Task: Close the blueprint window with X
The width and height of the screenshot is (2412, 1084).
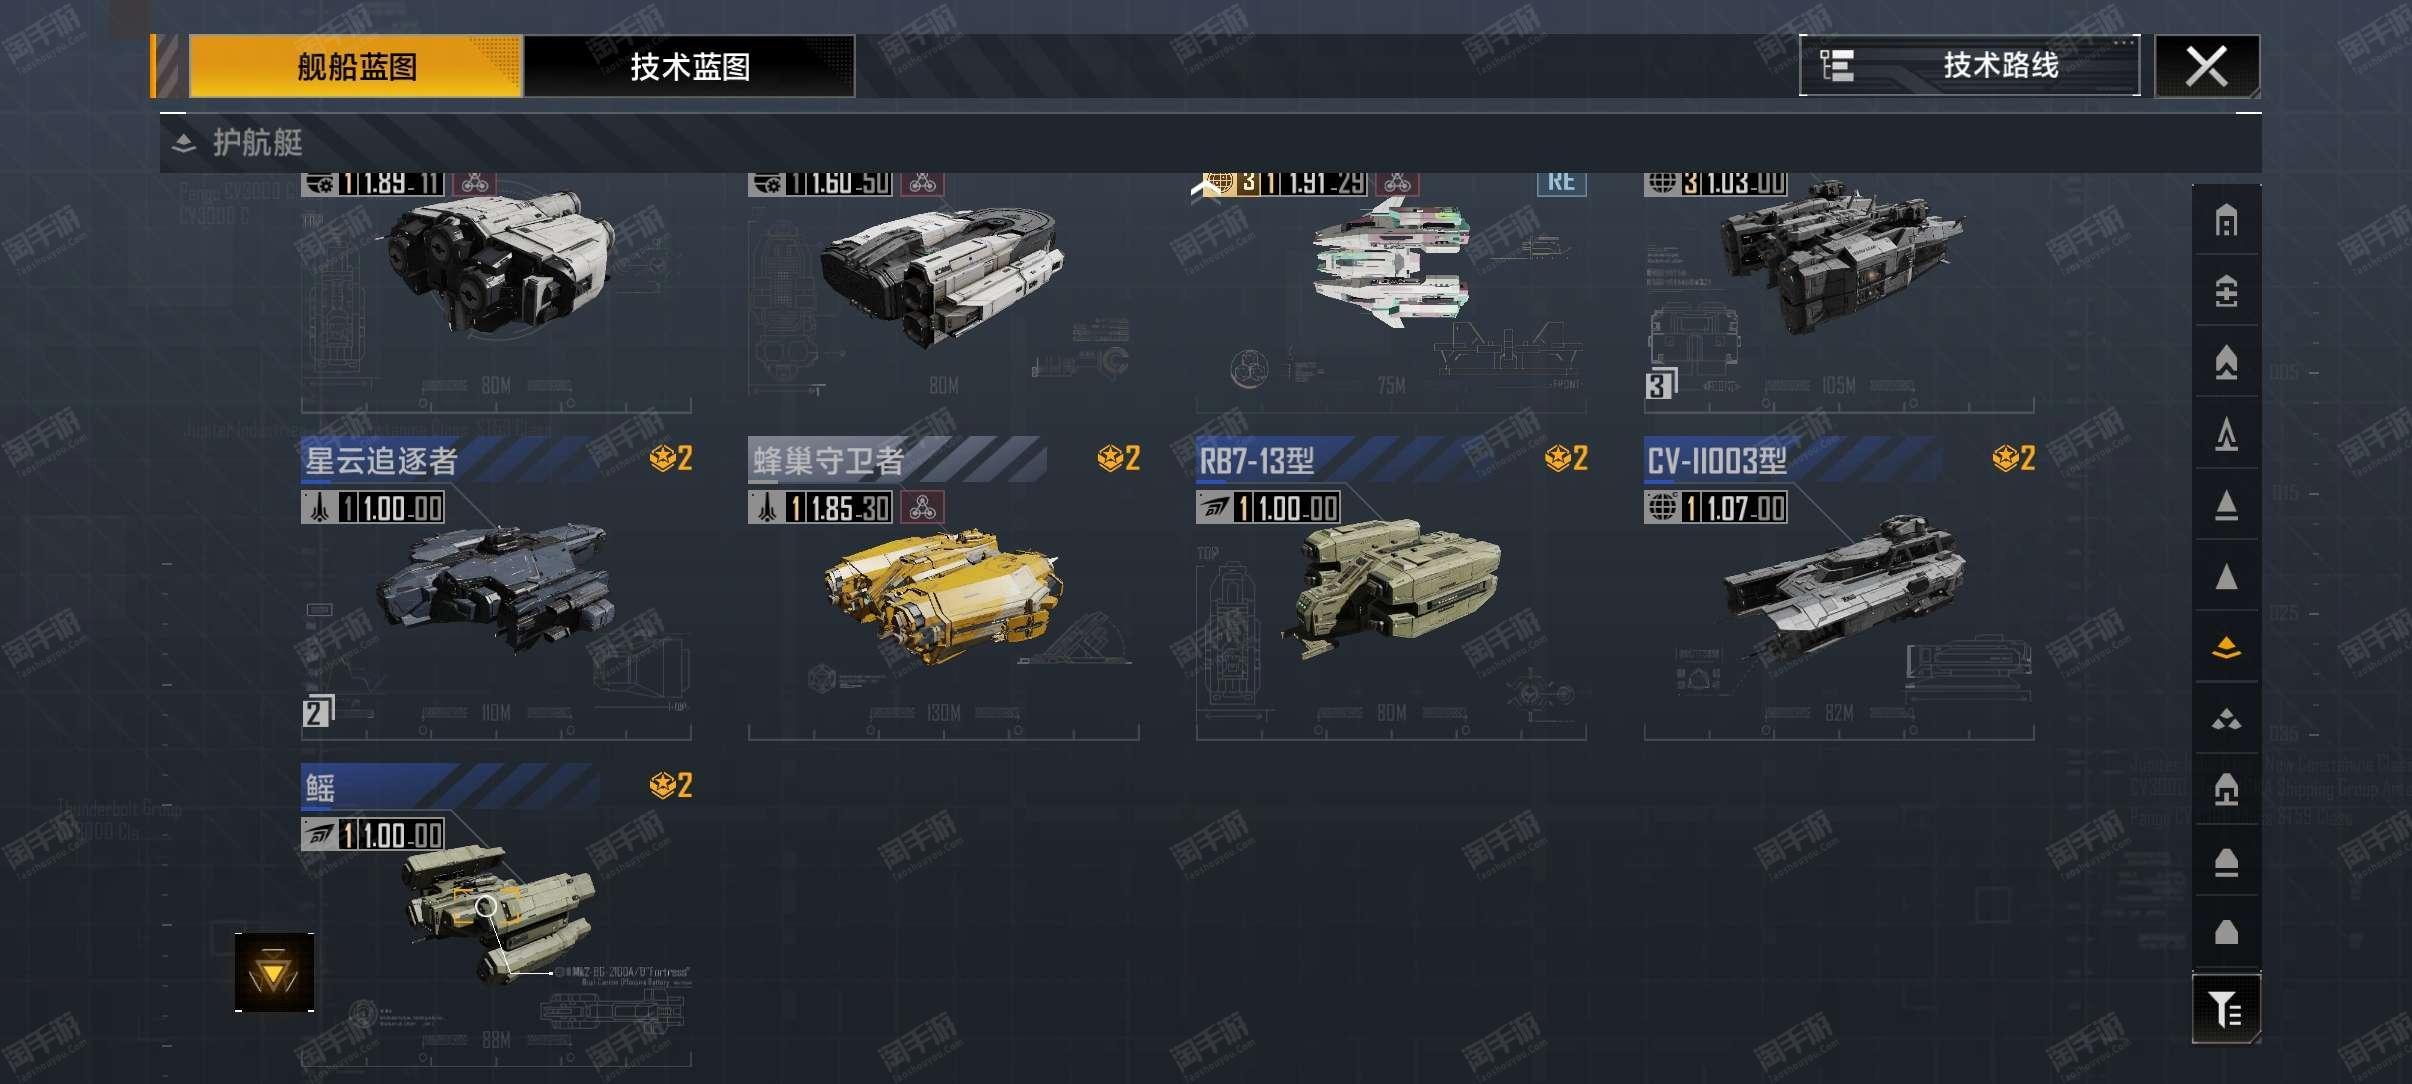Action: pyautogui.click(x=2206, y=66)
